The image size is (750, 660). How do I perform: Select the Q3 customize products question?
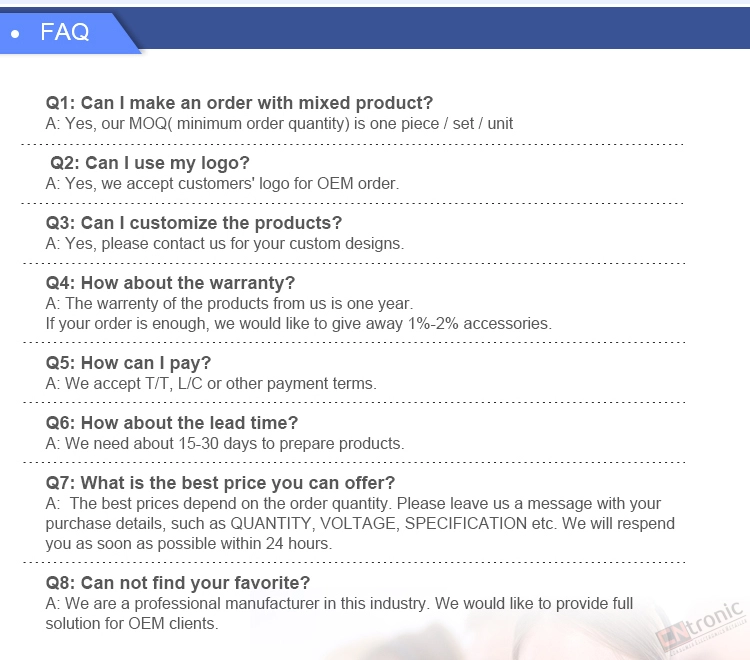click(x=194, y=223)
